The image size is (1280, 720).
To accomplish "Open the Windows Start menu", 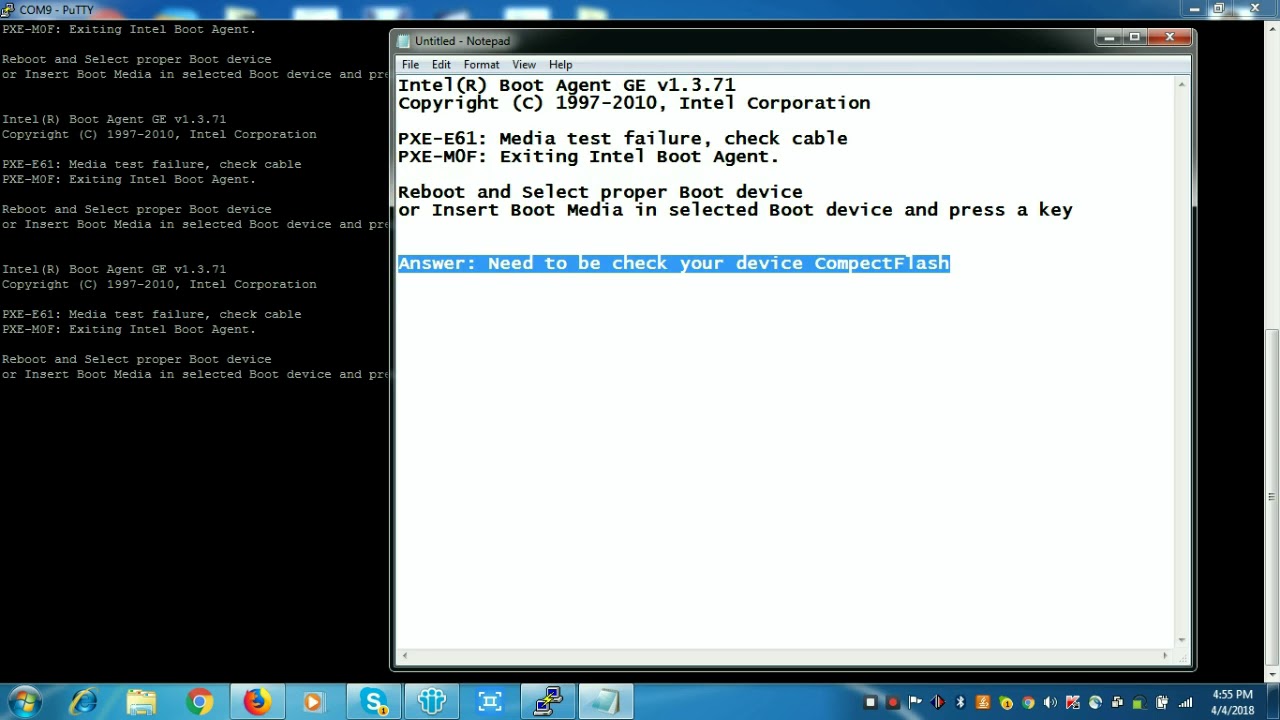I will tap(23, 702).
